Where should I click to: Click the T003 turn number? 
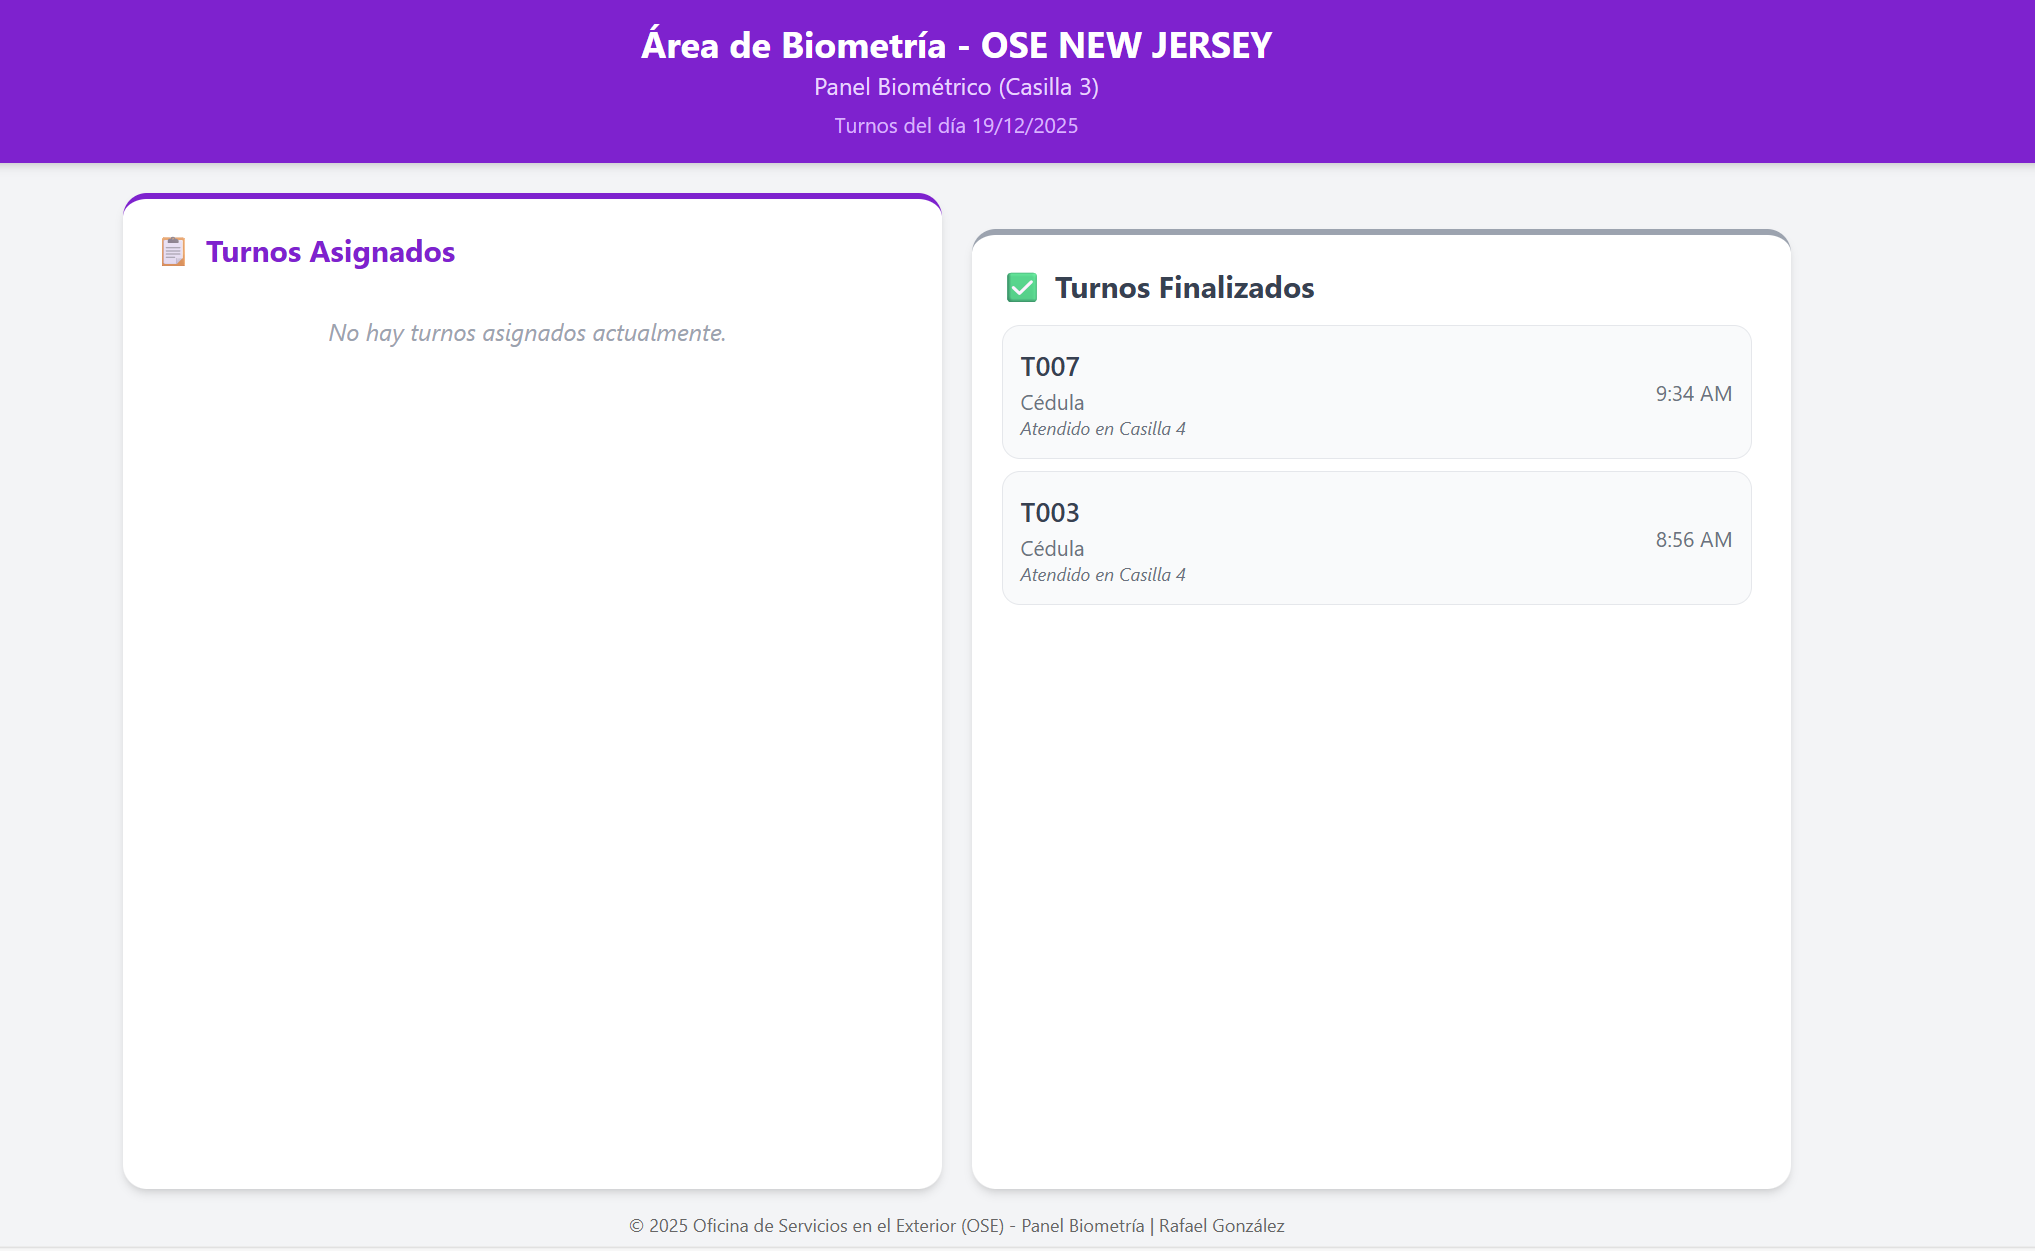(1049, 513)
